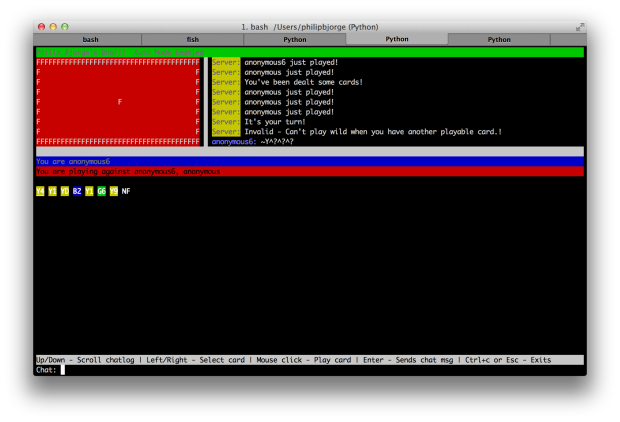
Task: Play the green G6 card
Action: pyautogui.click(x=101, y=191)
